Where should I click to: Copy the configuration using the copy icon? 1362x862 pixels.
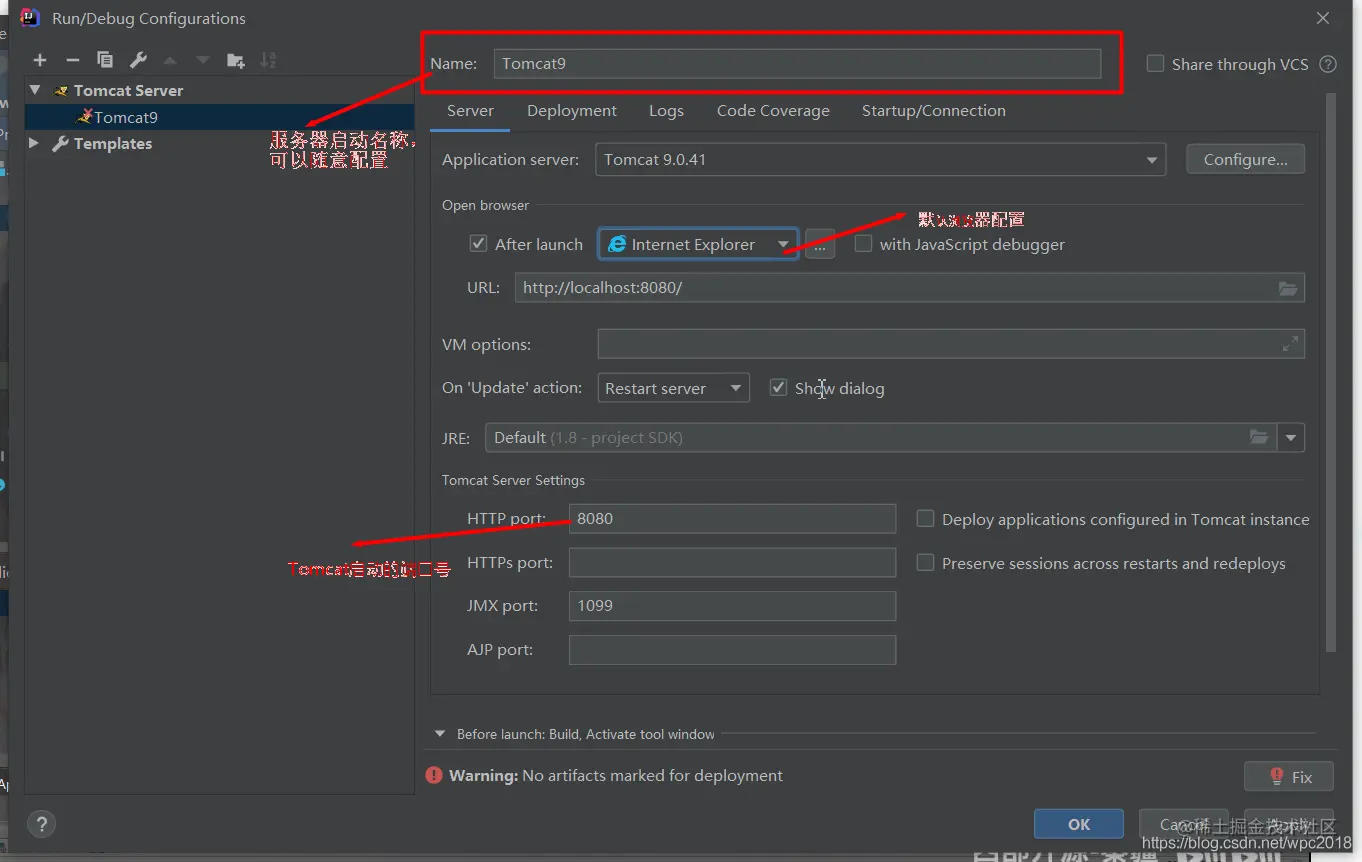[105, 60]
